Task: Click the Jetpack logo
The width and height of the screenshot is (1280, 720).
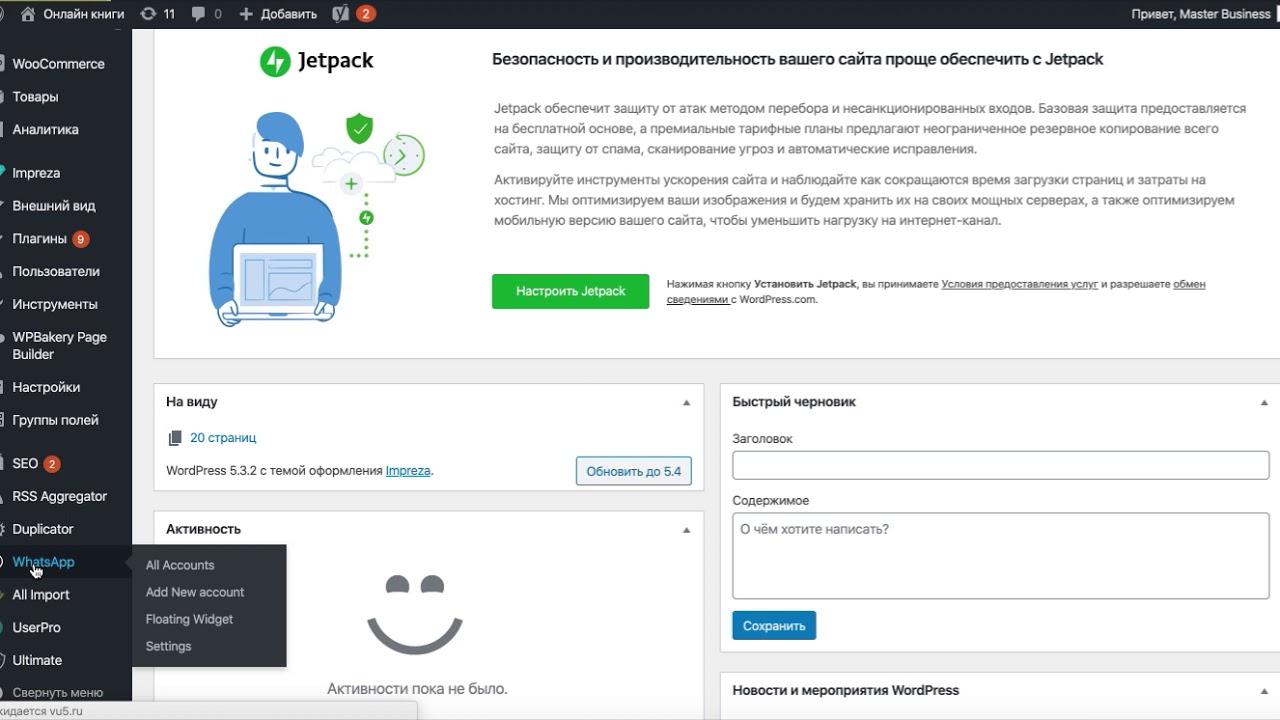Action: [x=316, y=61]
